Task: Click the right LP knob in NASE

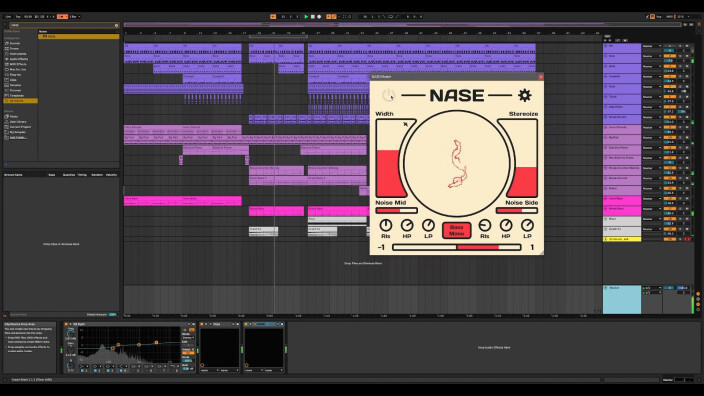Action: click(527, 225)
